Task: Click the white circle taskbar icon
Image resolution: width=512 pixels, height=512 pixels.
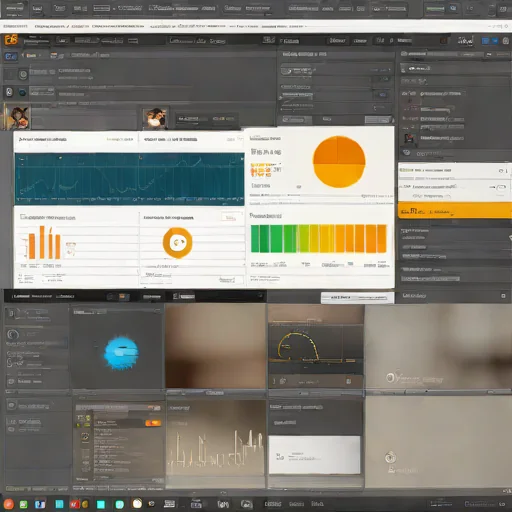Action: point(137,503)
